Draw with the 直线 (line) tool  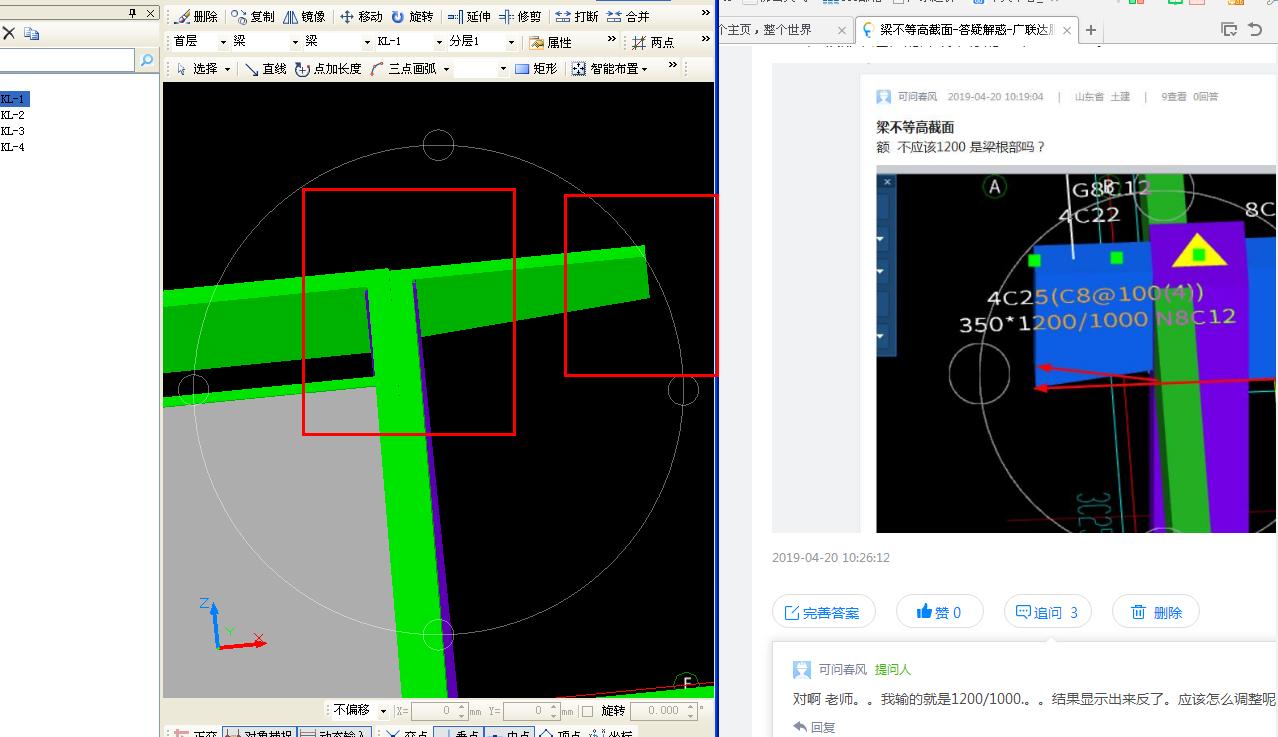(266, 69)
